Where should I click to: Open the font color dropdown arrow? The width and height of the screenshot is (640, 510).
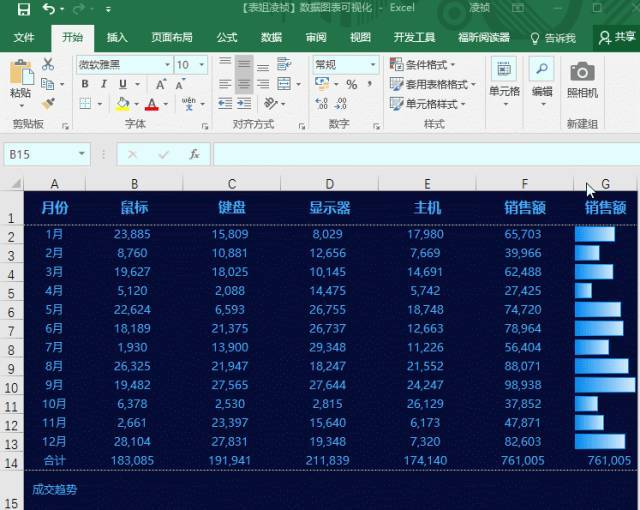[166, 104]
